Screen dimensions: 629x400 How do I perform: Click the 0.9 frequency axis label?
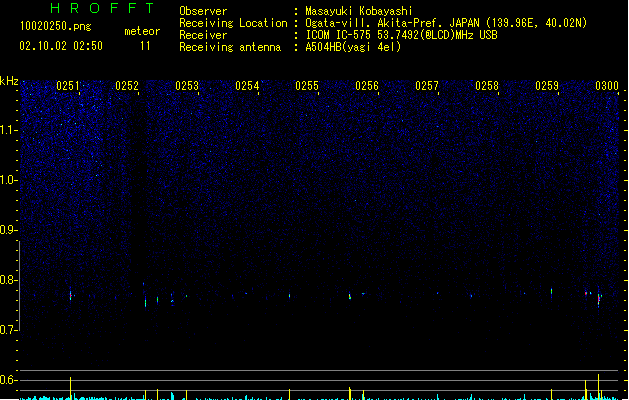click(x=8, y=230)
